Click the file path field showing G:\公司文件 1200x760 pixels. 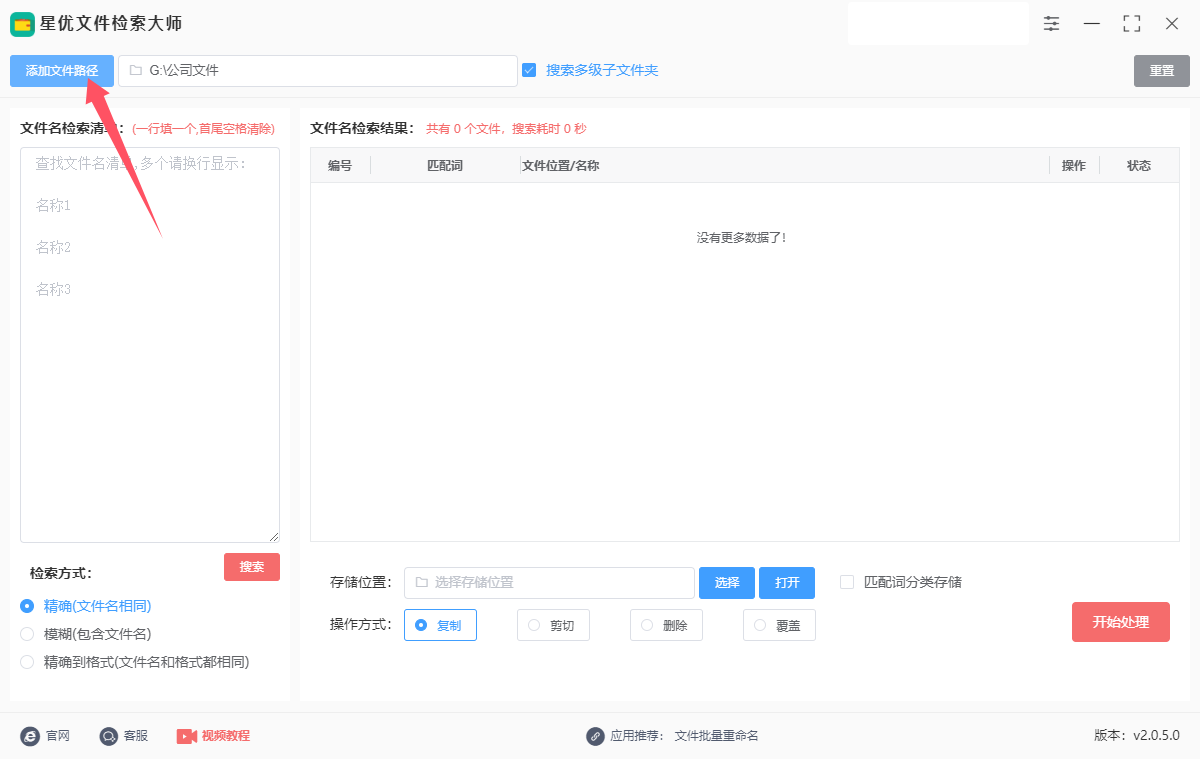(x=318, y=71)
